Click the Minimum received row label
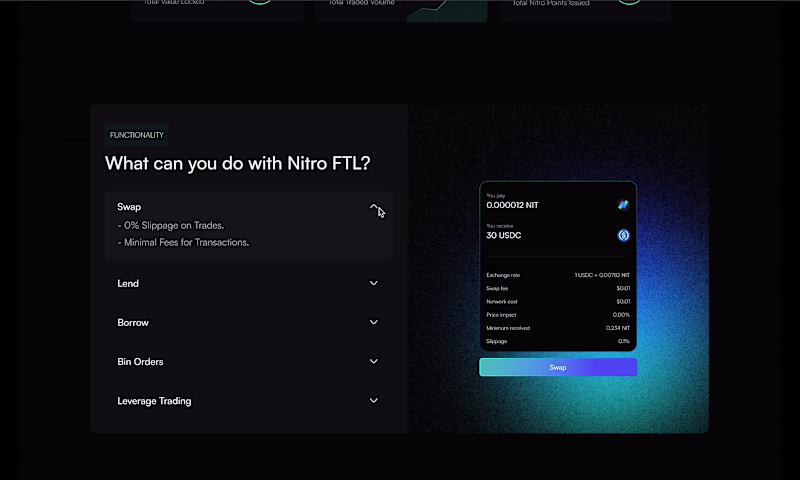Viewport: 800px width, 480px height. click(508, 329)
